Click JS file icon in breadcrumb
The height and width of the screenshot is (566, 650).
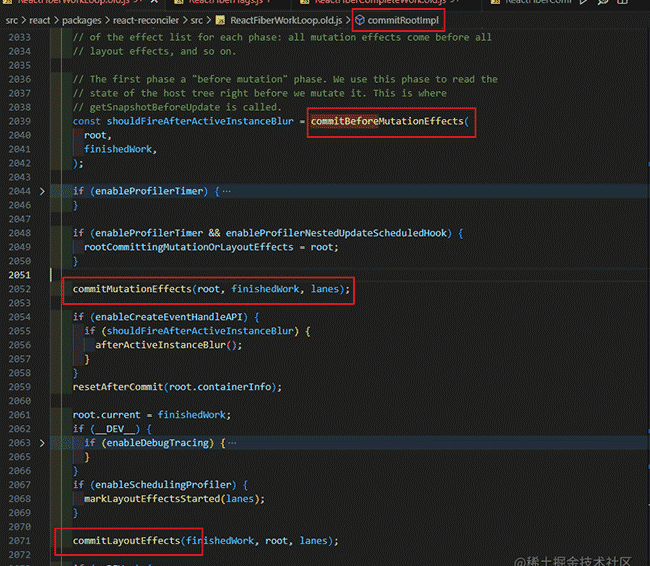(221, 20)
